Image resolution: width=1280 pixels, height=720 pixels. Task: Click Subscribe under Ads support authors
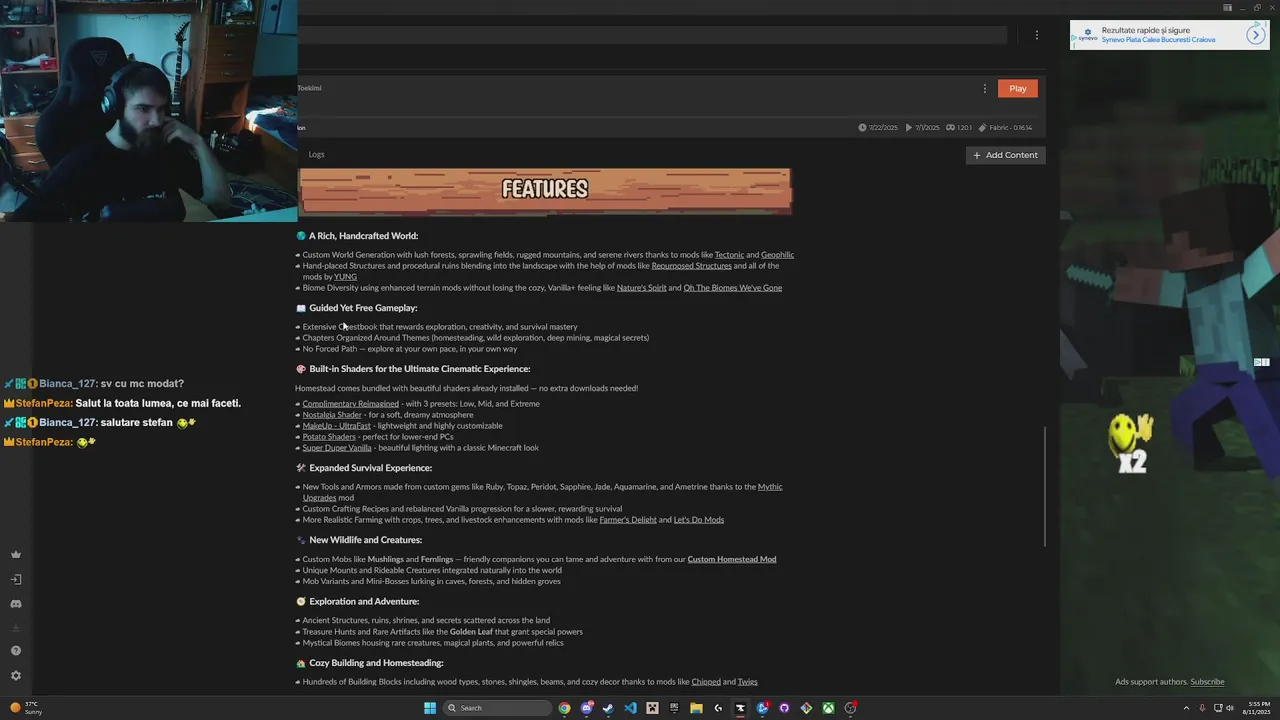[x=1207, y=682]
